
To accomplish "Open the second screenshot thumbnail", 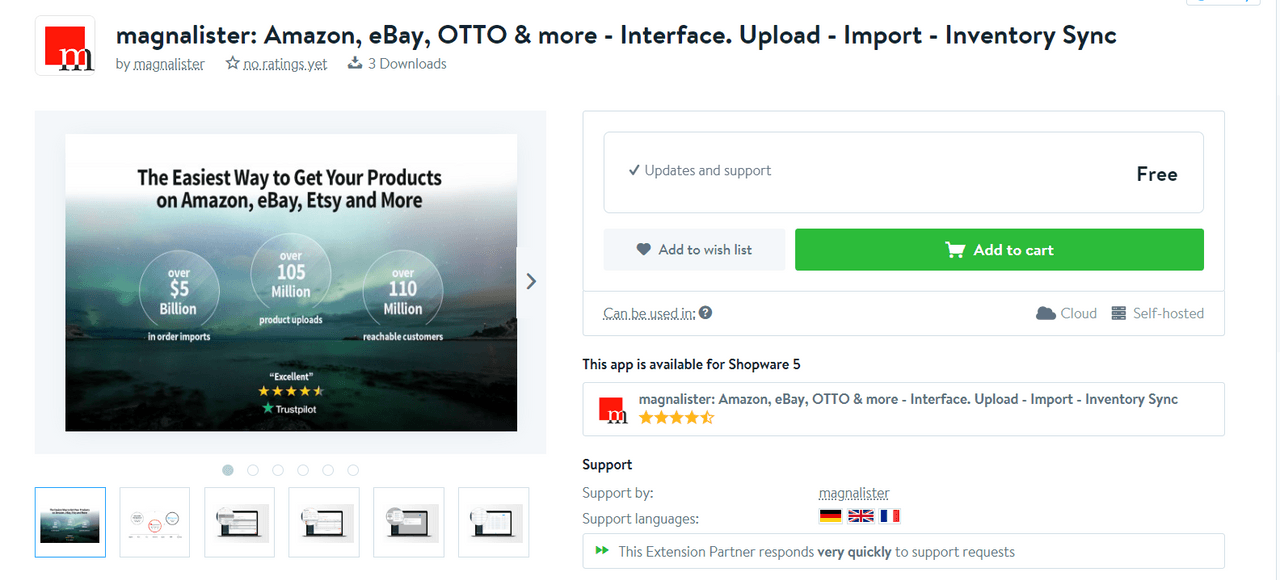I will click(x=154, y=522).
